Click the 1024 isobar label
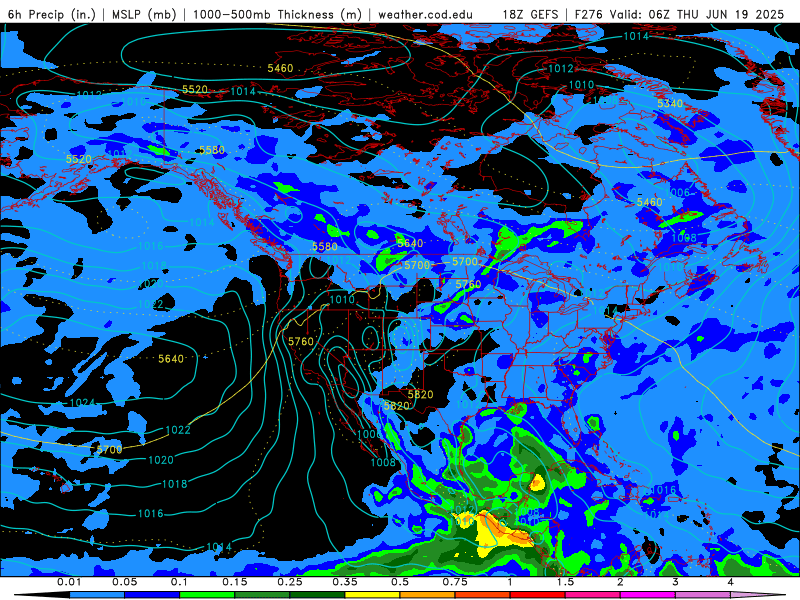 point(82,403)
